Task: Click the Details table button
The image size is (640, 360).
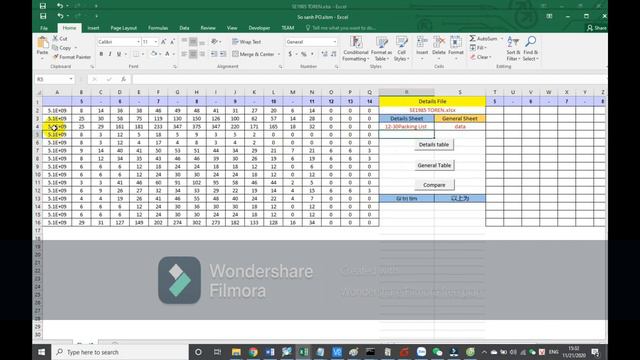Action: [433, 144]
